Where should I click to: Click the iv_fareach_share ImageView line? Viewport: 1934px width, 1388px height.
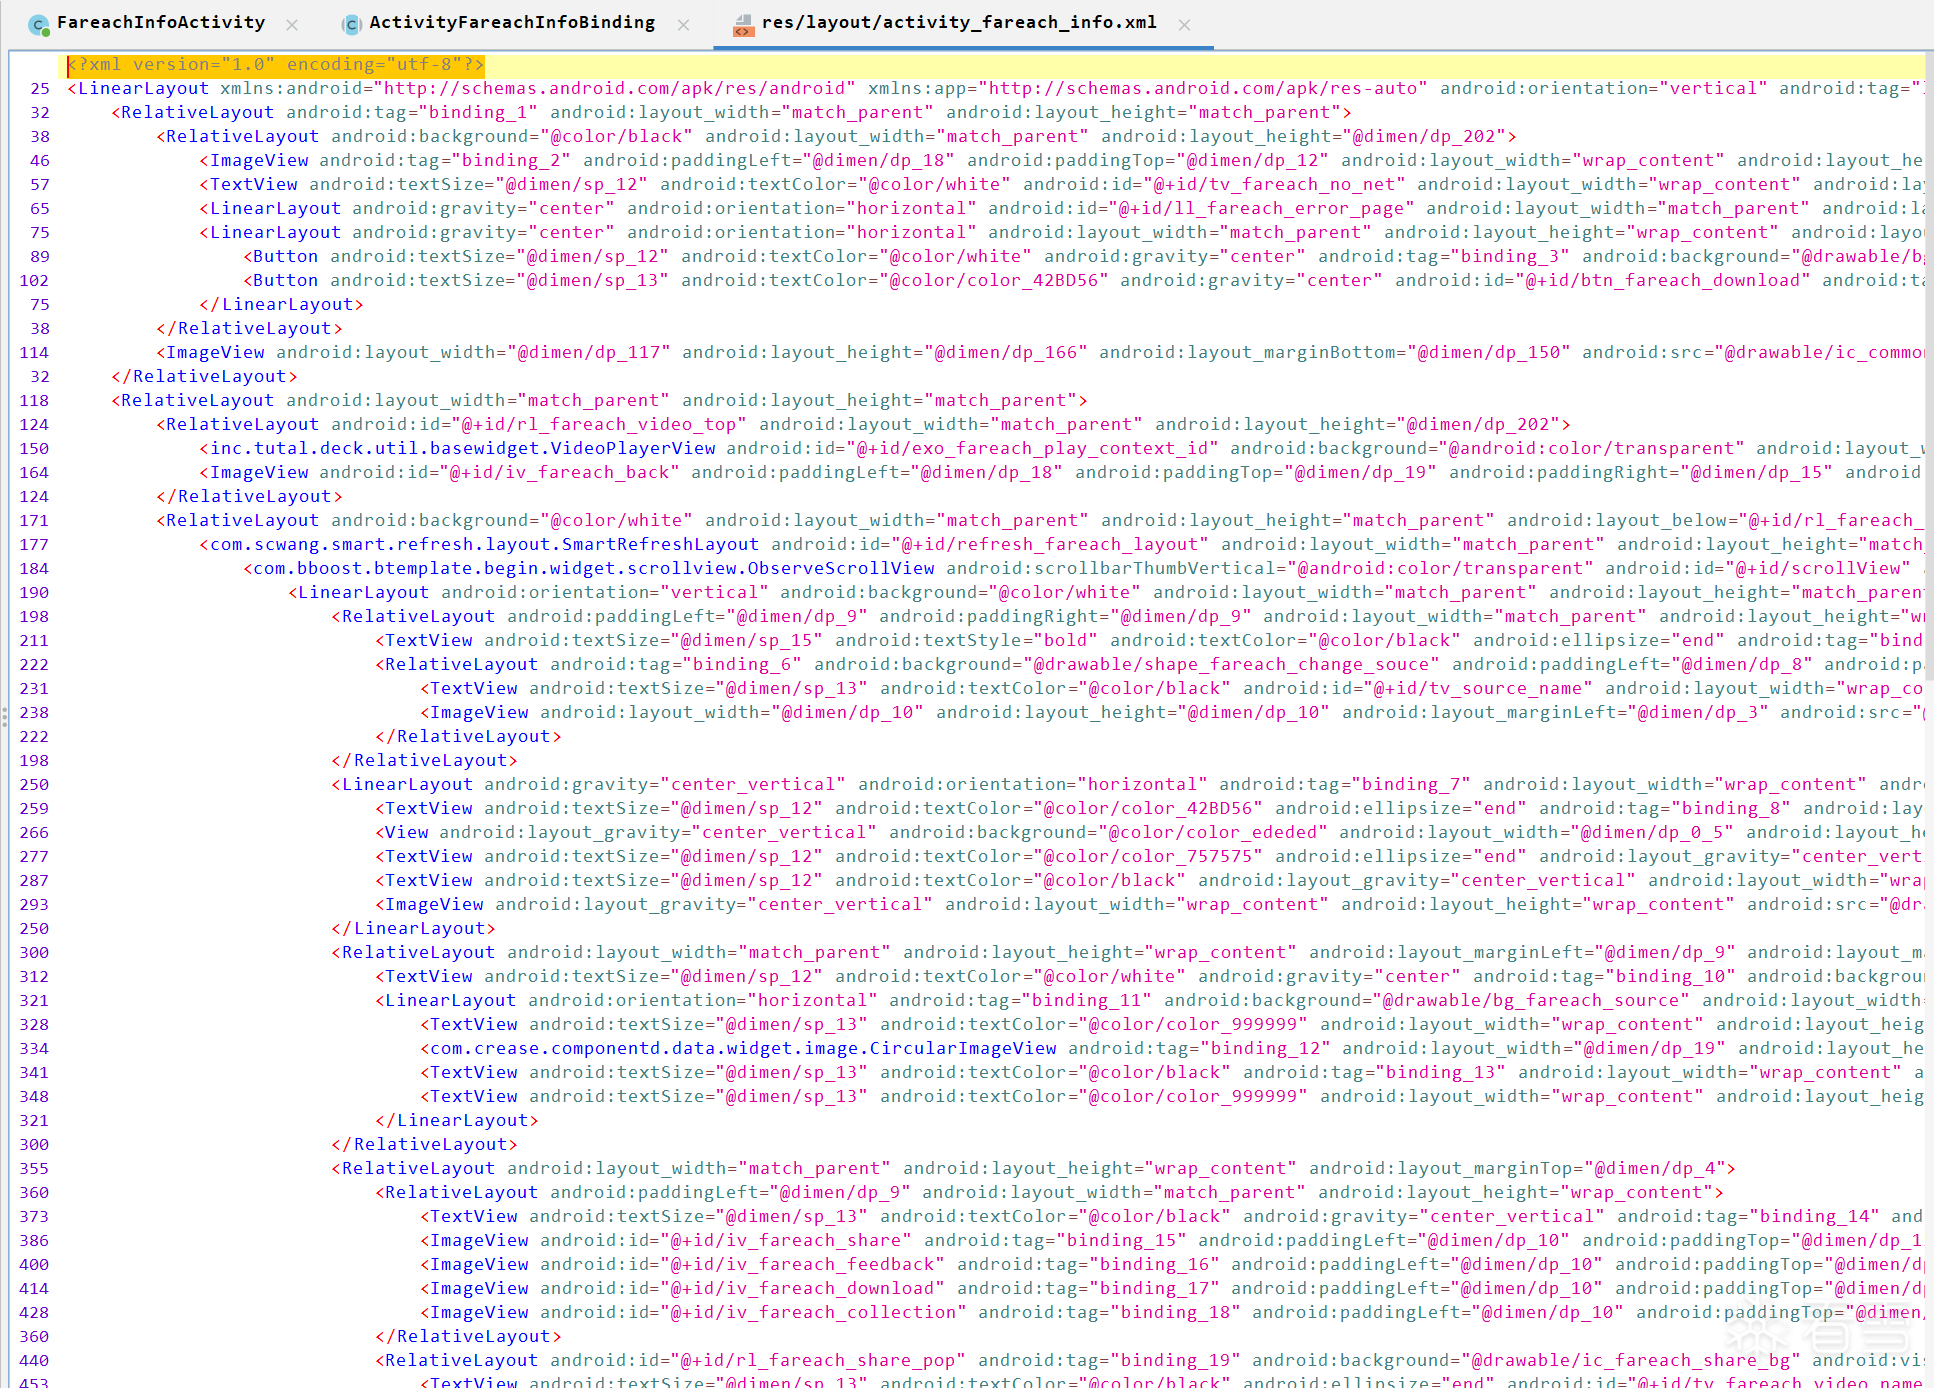pos(1172,1241)
